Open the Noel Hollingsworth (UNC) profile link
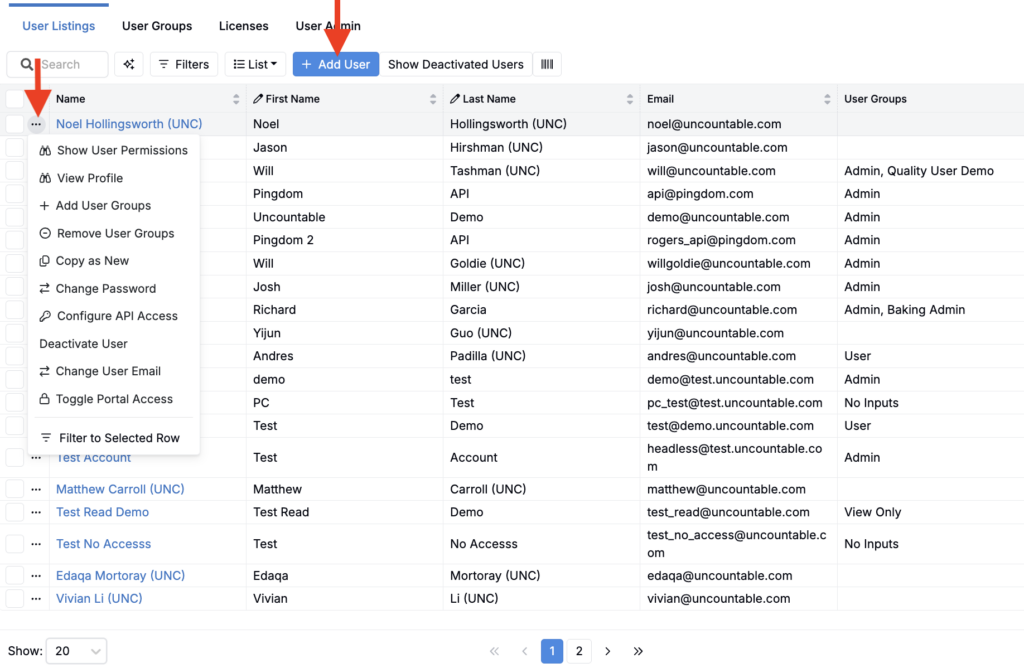 tap(129, 124)
